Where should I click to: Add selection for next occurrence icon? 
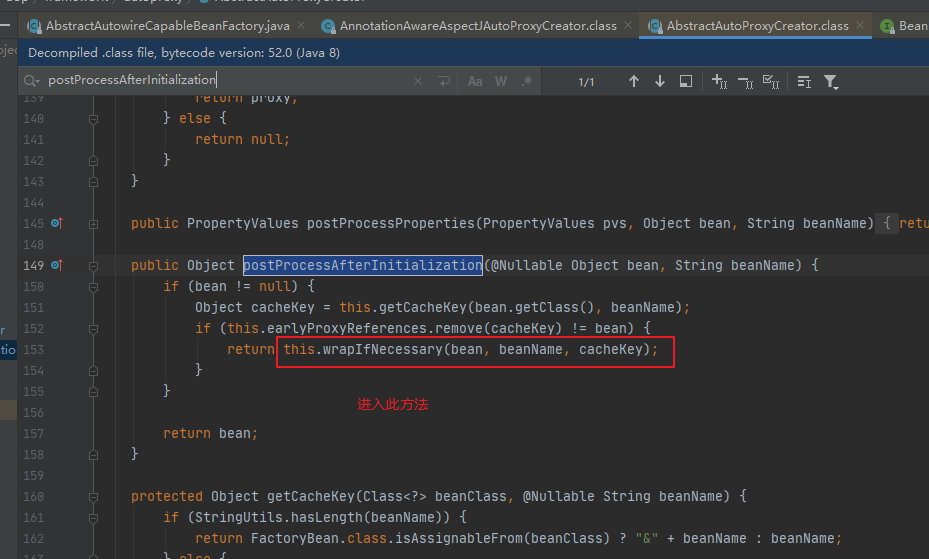(x=719, y=81)
